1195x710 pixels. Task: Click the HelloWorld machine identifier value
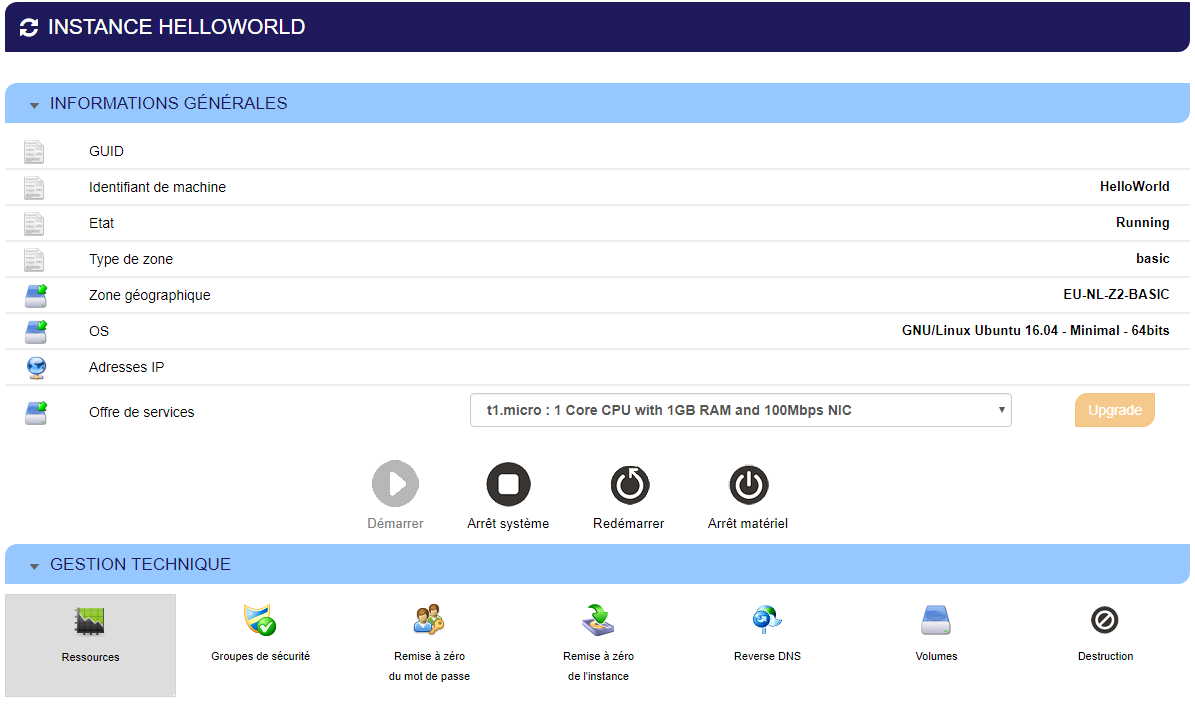[1134, 187]
